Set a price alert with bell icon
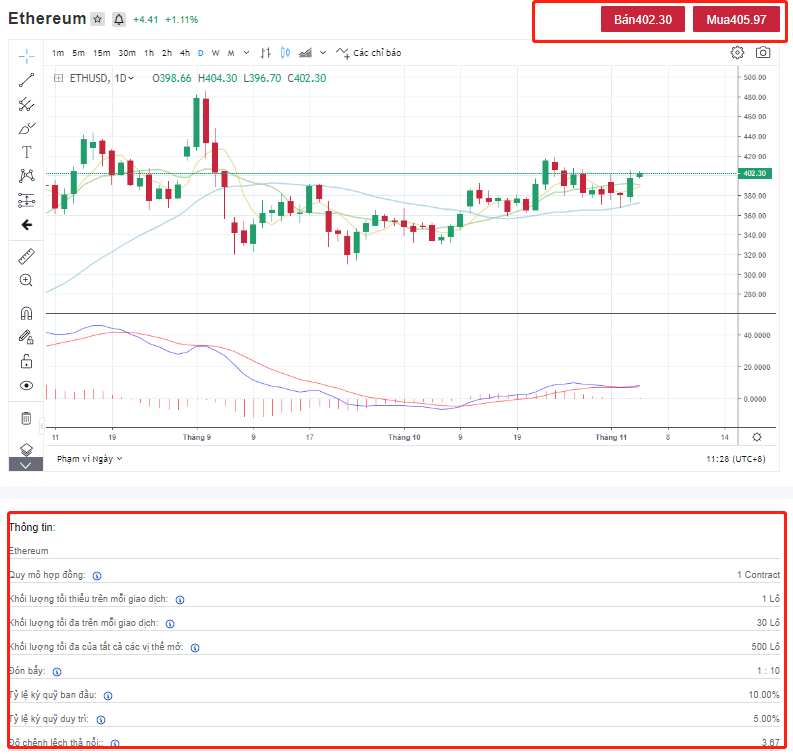 pos(119,19)
